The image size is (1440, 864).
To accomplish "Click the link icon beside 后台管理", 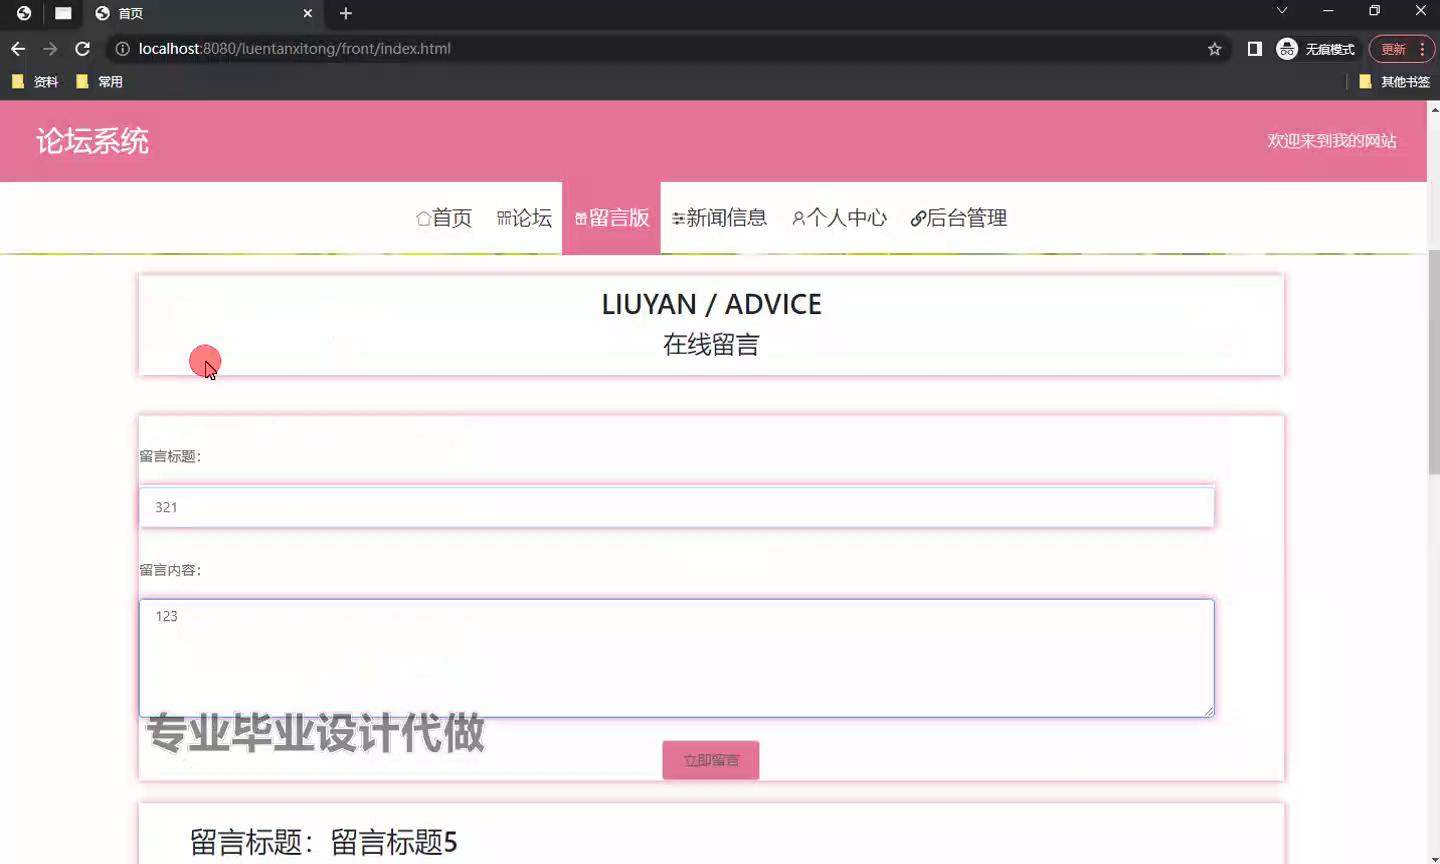I will 917,217.
